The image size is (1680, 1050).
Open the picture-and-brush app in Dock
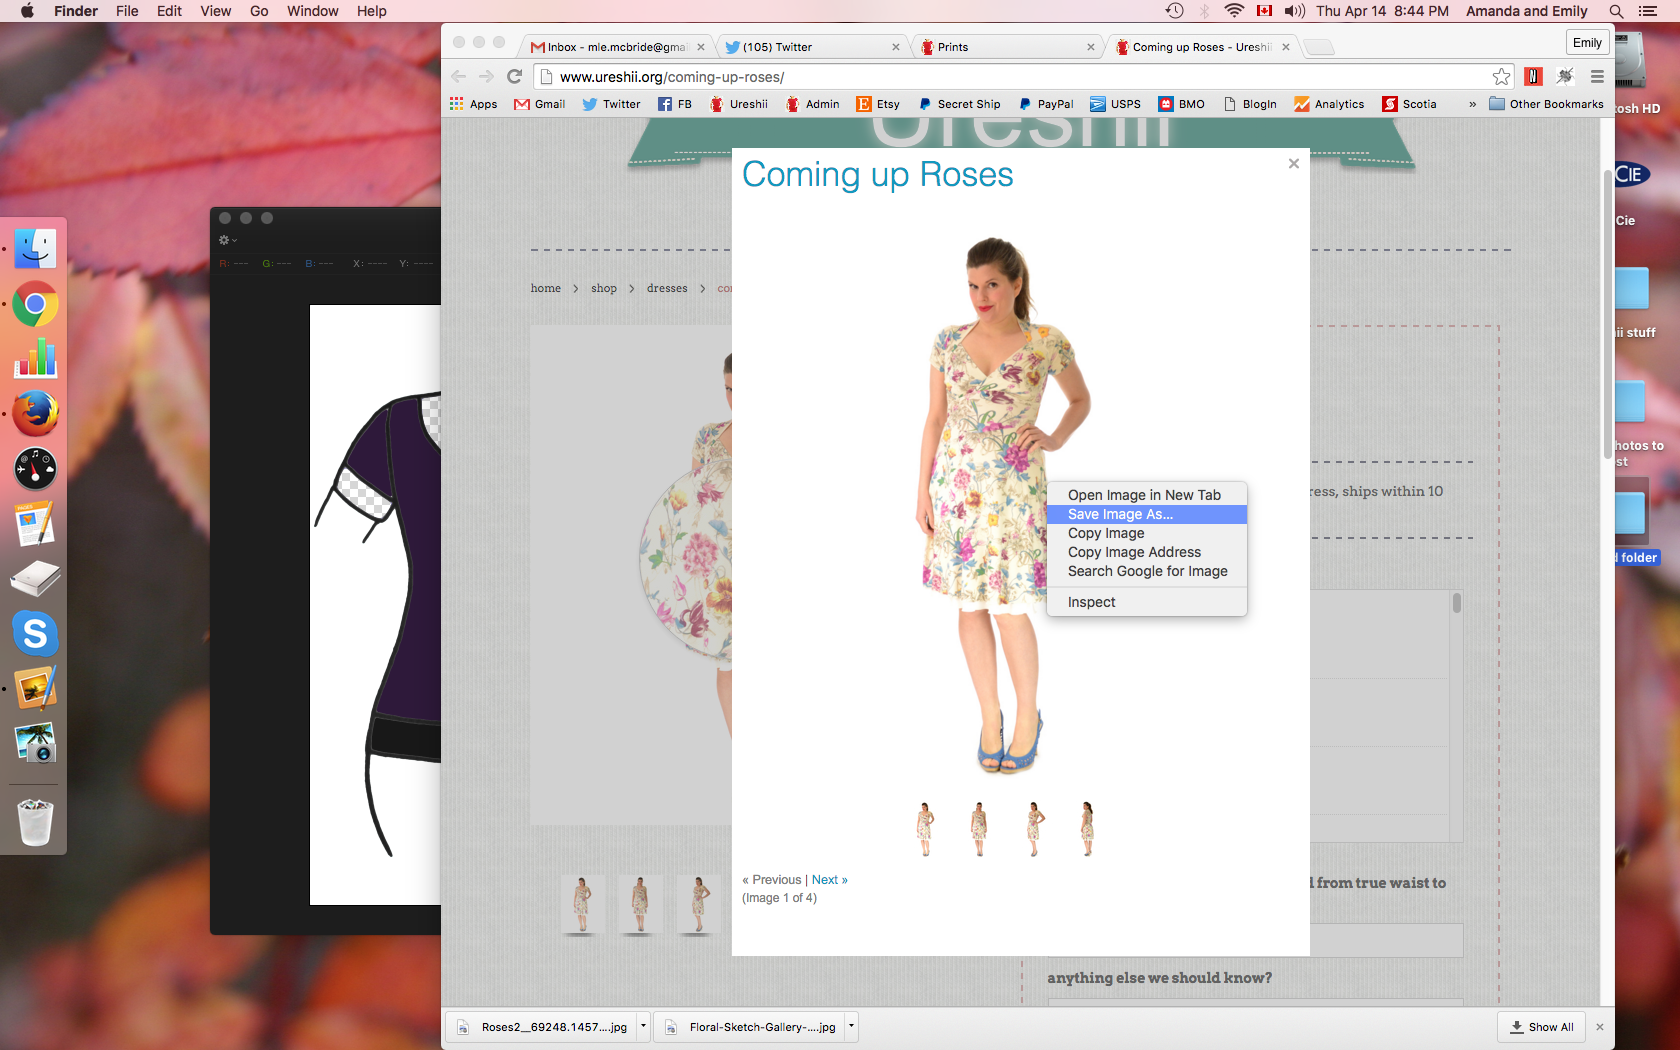click(35, 688)
